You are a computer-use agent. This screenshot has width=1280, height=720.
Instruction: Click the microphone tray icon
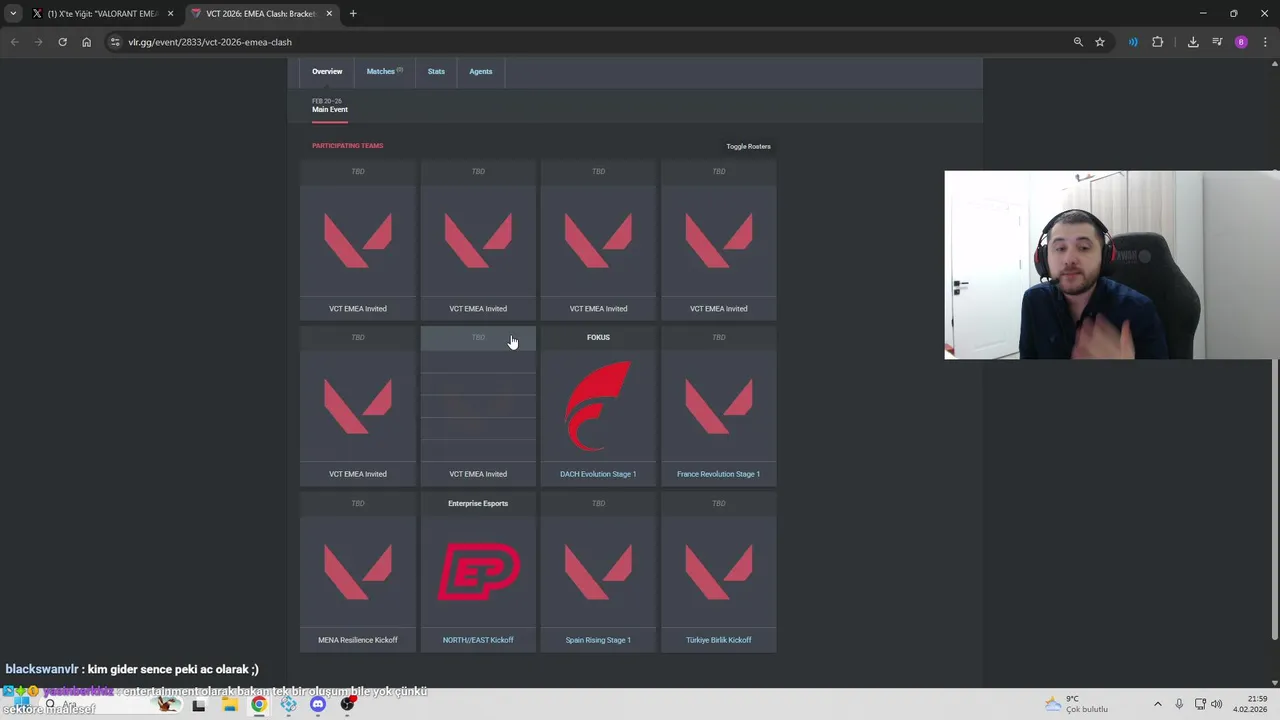pyautogui.click(x=1179, y=704)
